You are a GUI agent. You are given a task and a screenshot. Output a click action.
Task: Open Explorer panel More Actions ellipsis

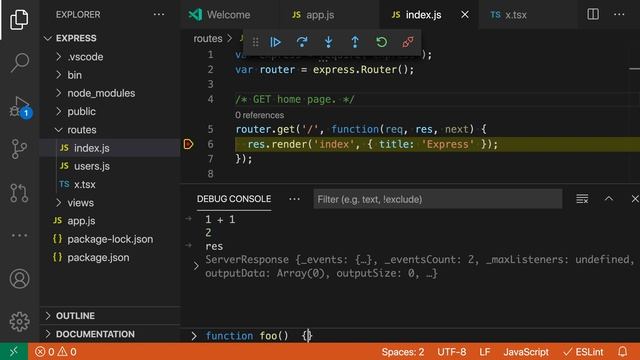(159, 14)
